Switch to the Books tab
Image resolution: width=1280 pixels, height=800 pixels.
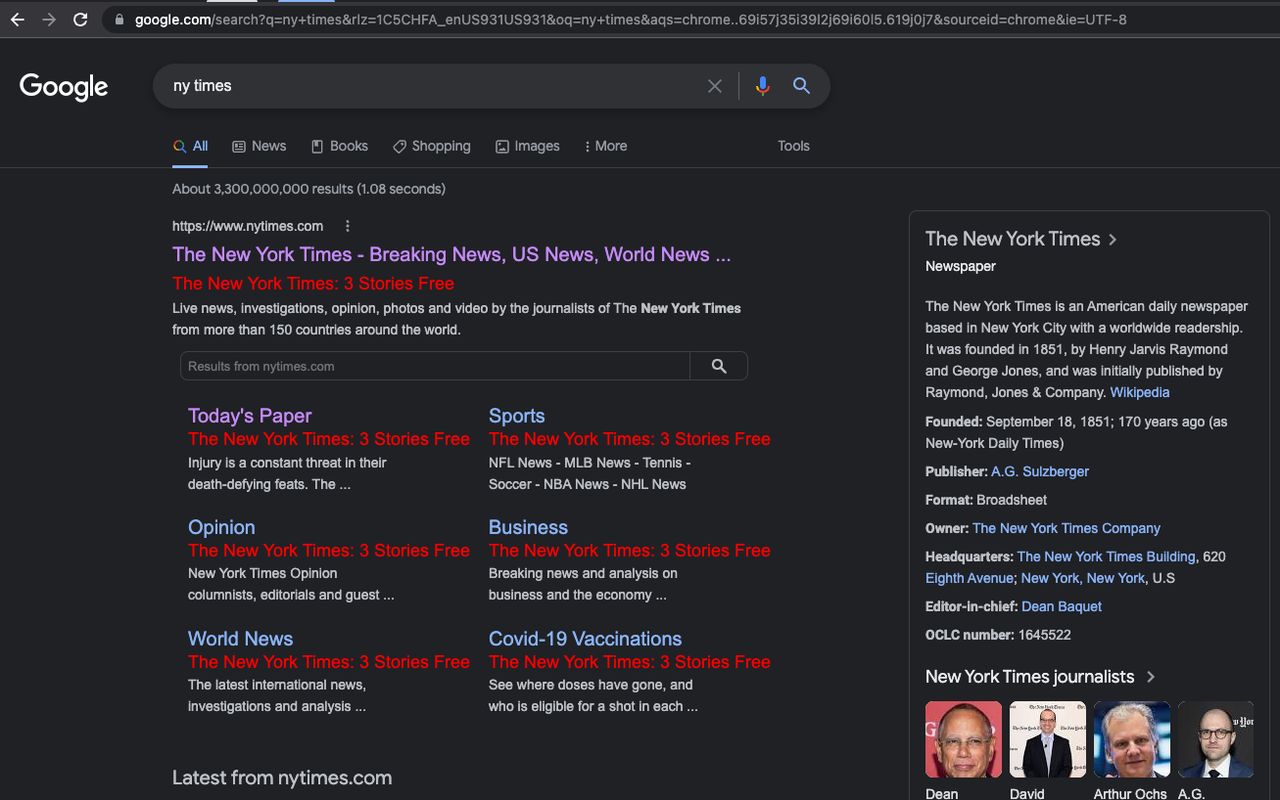pyautogui.click(x=339, y=146)
